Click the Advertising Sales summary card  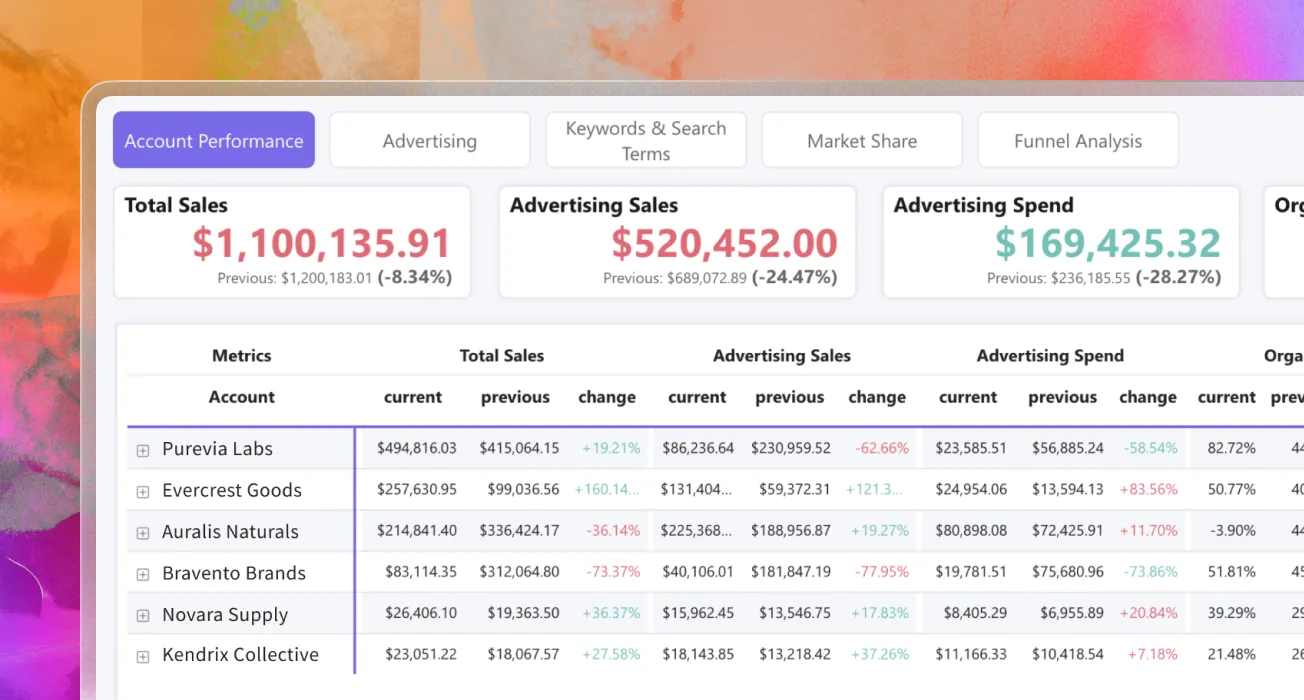pos(677,242)
